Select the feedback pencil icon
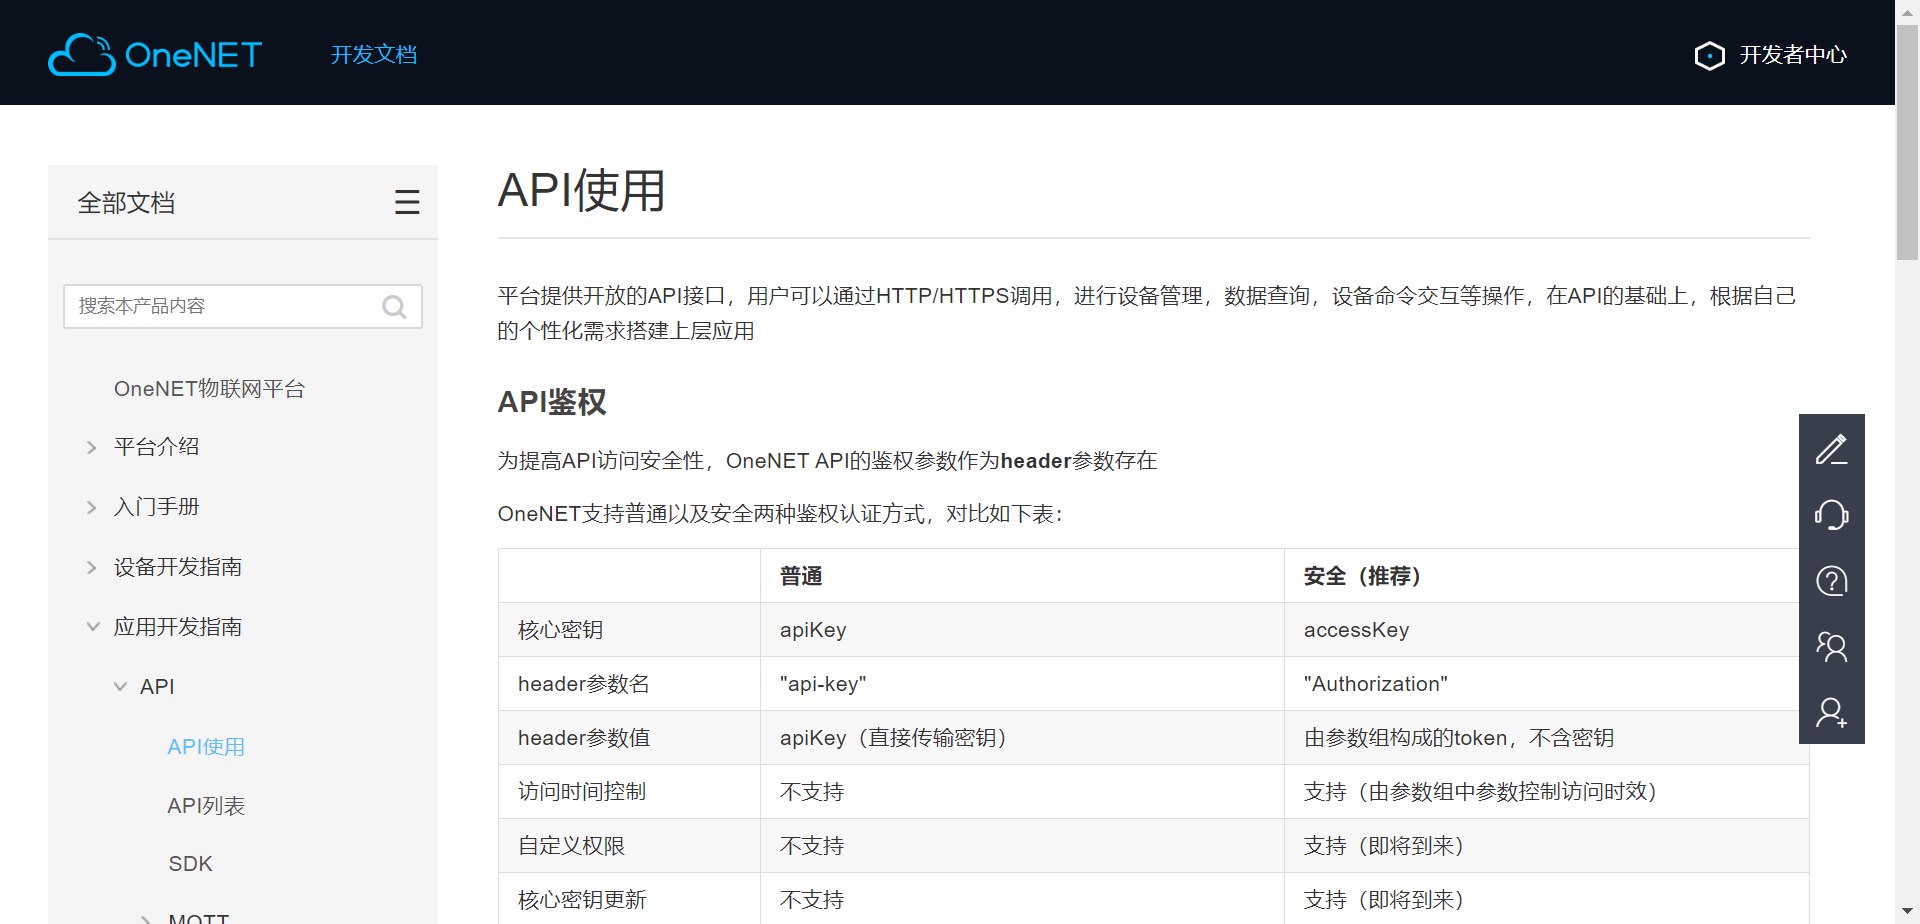 tap(1833, 448)
